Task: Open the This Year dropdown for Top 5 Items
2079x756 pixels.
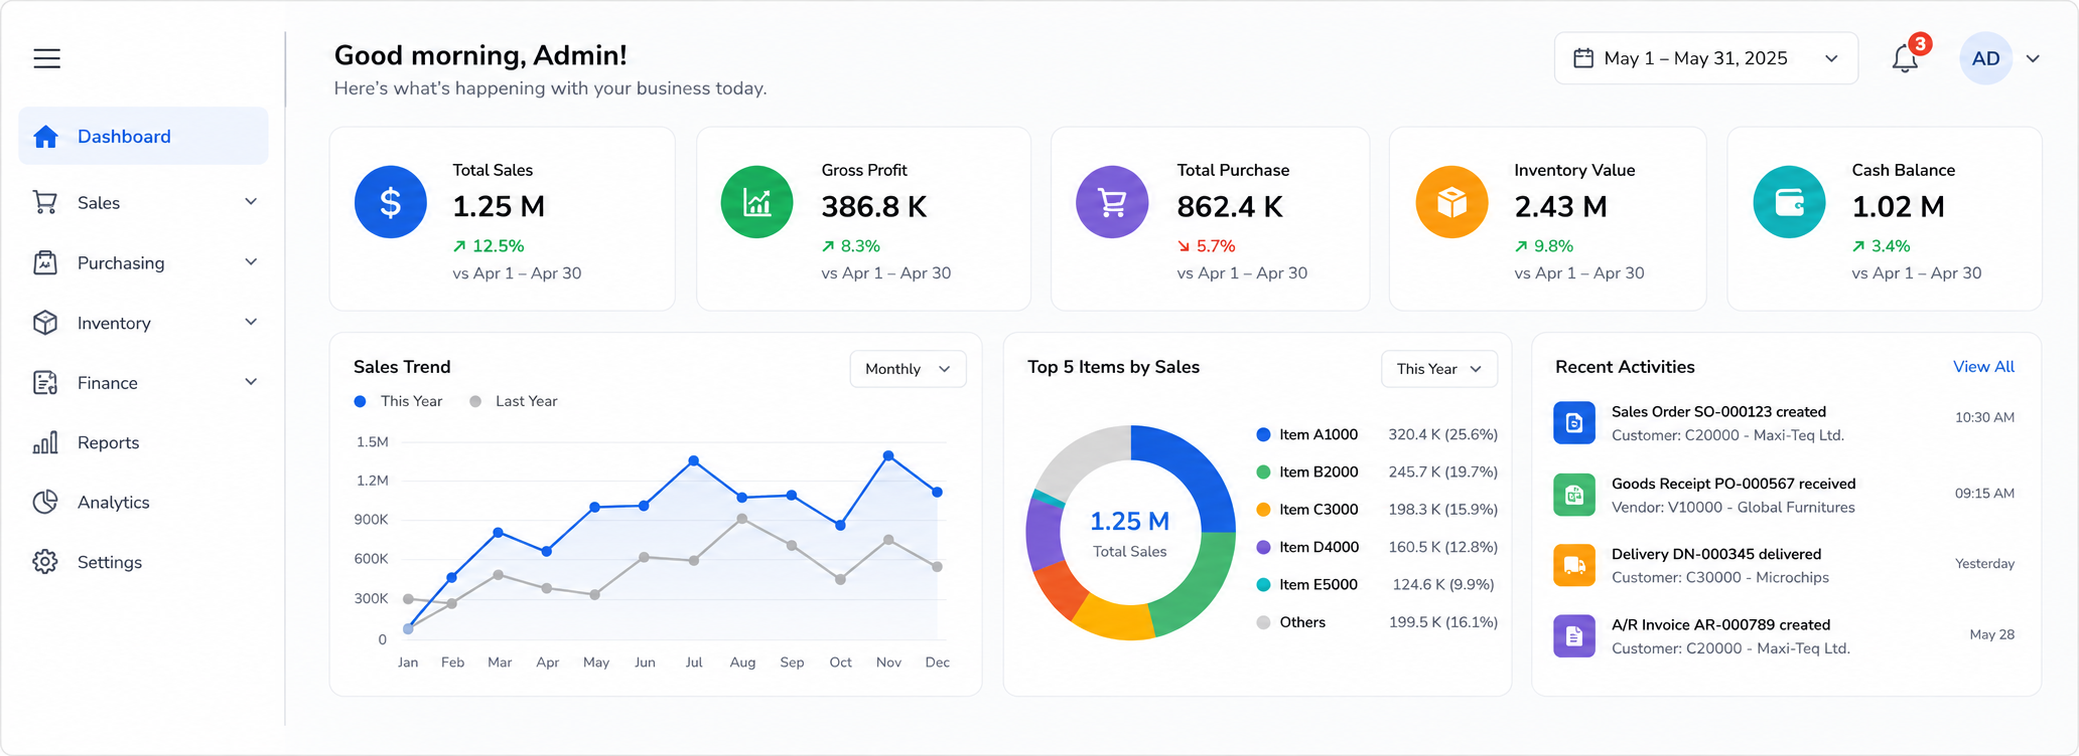Action: point(1439,369)
